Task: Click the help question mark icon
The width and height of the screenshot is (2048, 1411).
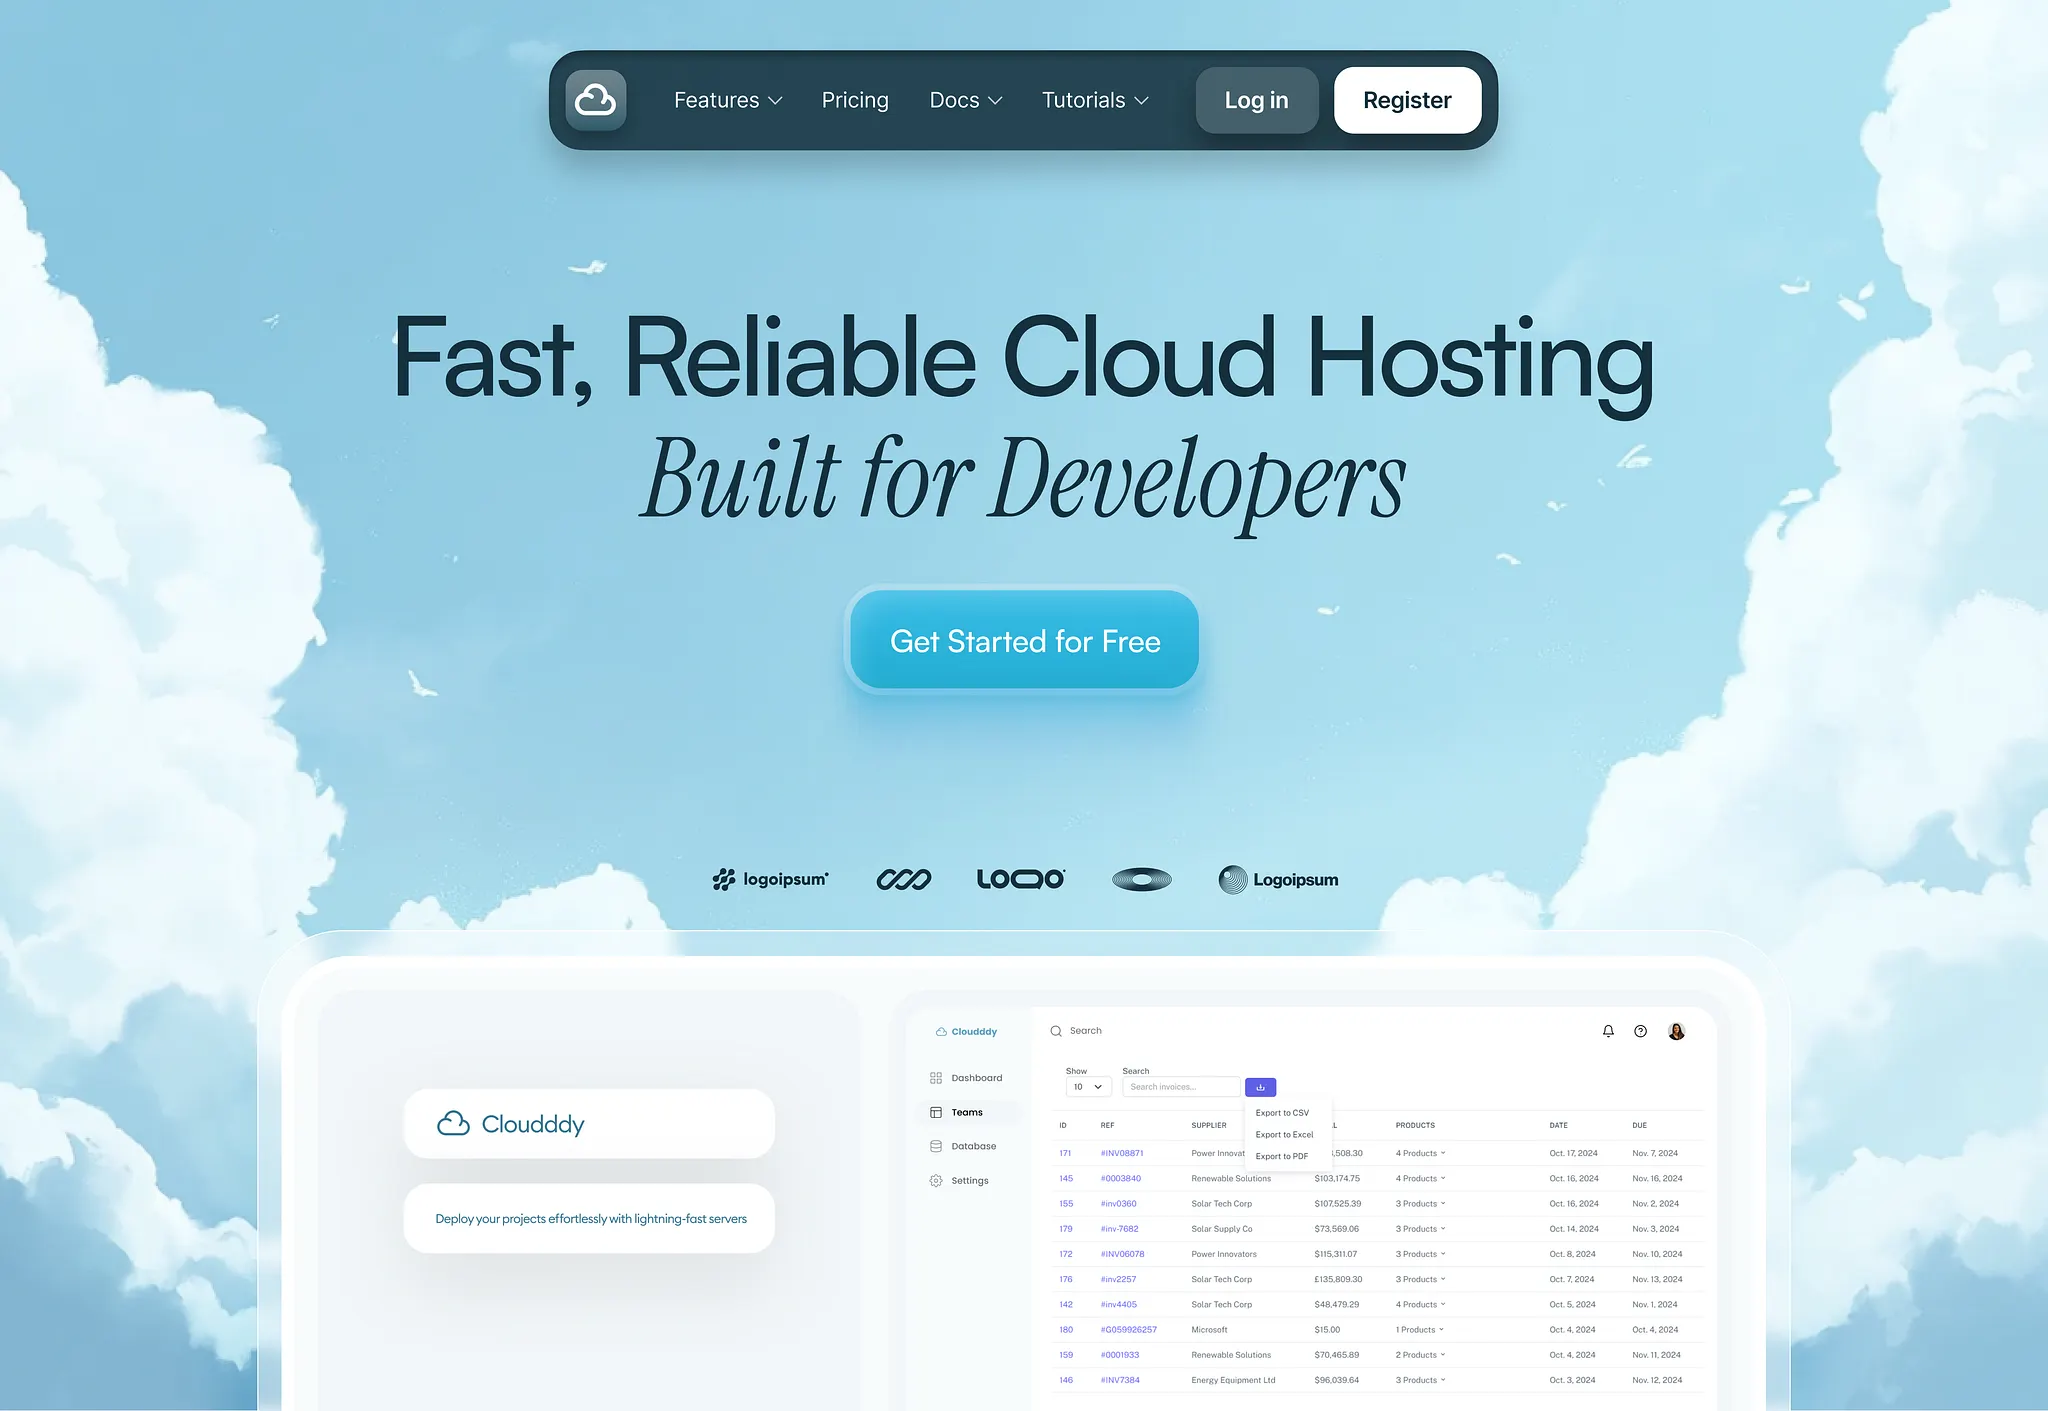Action: pyautogui.click(x=1640, y=1031)
